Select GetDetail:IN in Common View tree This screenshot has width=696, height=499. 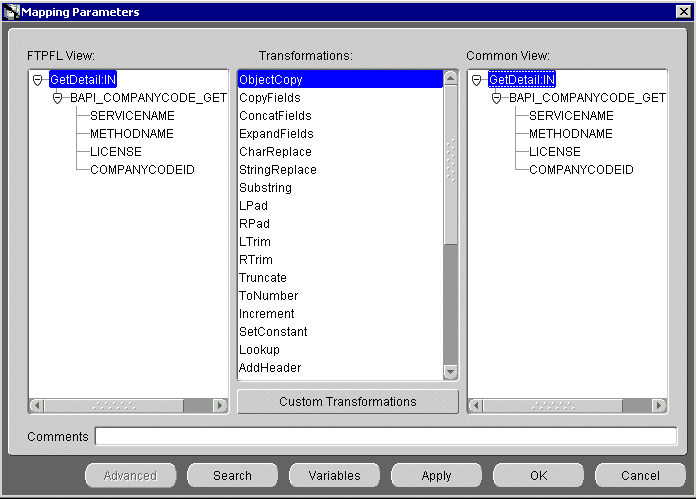[x=522, y=80]
